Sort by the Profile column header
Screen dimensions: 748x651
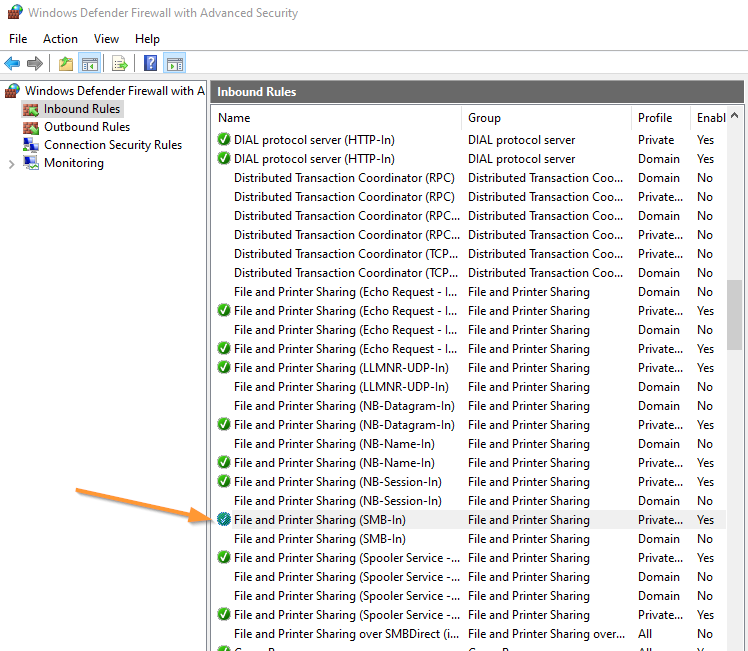pyautogui.click(x=661, y=118)
